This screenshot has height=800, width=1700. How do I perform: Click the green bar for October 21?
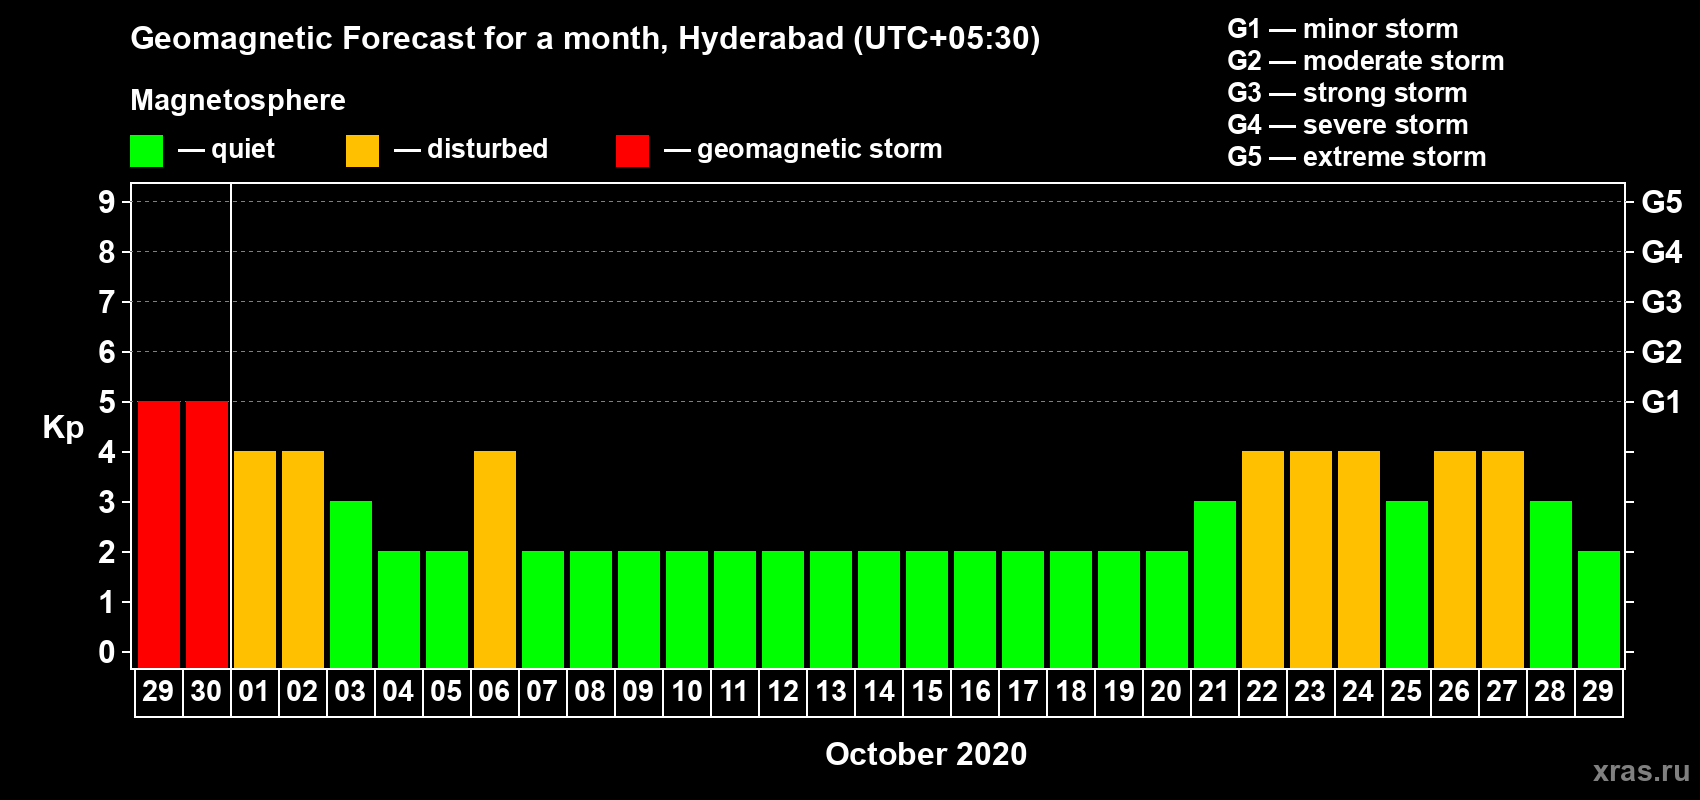coord(1215,584)
